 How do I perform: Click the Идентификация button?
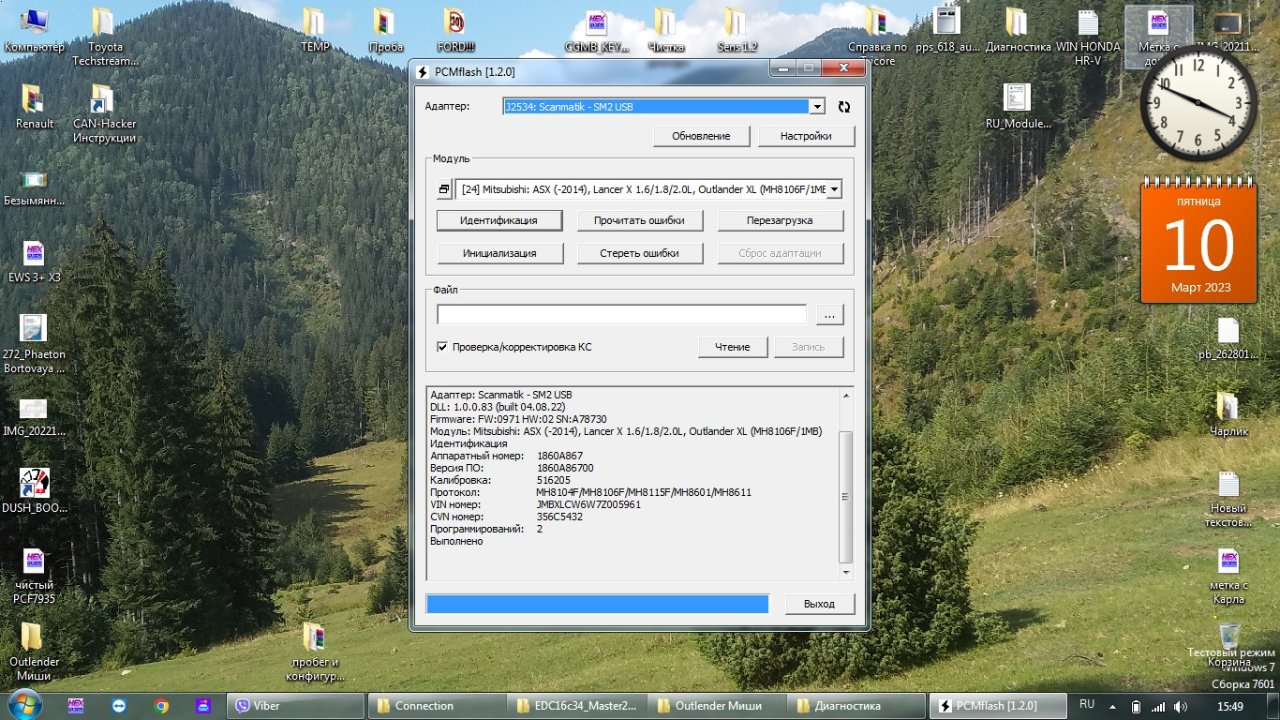pyautogui.click(x=498, y=220)
